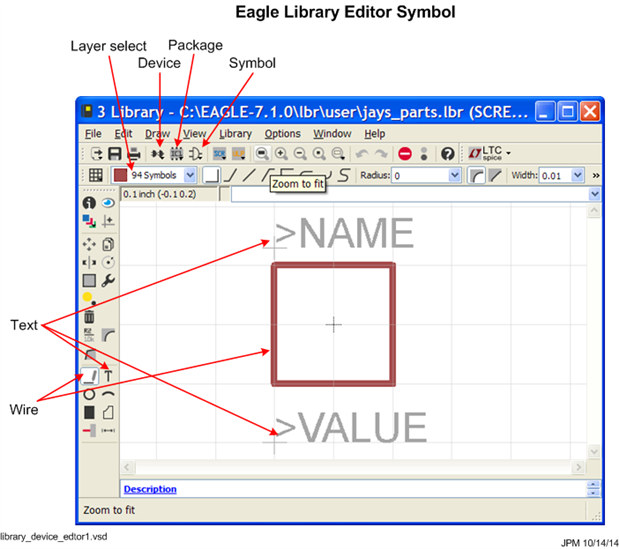Click the horizontal scrollbar right arrow
The width and height of the screenshot is (619, 549).
pos(578,467)
